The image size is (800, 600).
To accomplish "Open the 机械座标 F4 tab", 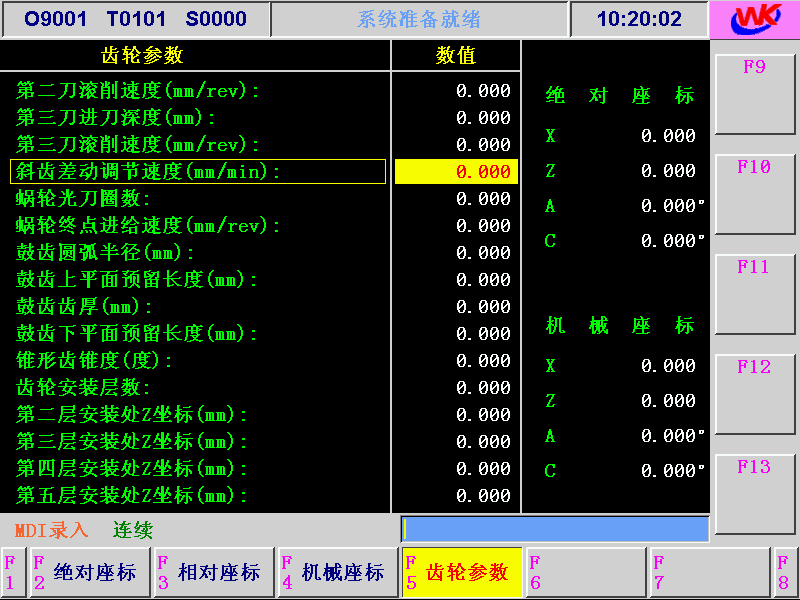I will (338, 572).
